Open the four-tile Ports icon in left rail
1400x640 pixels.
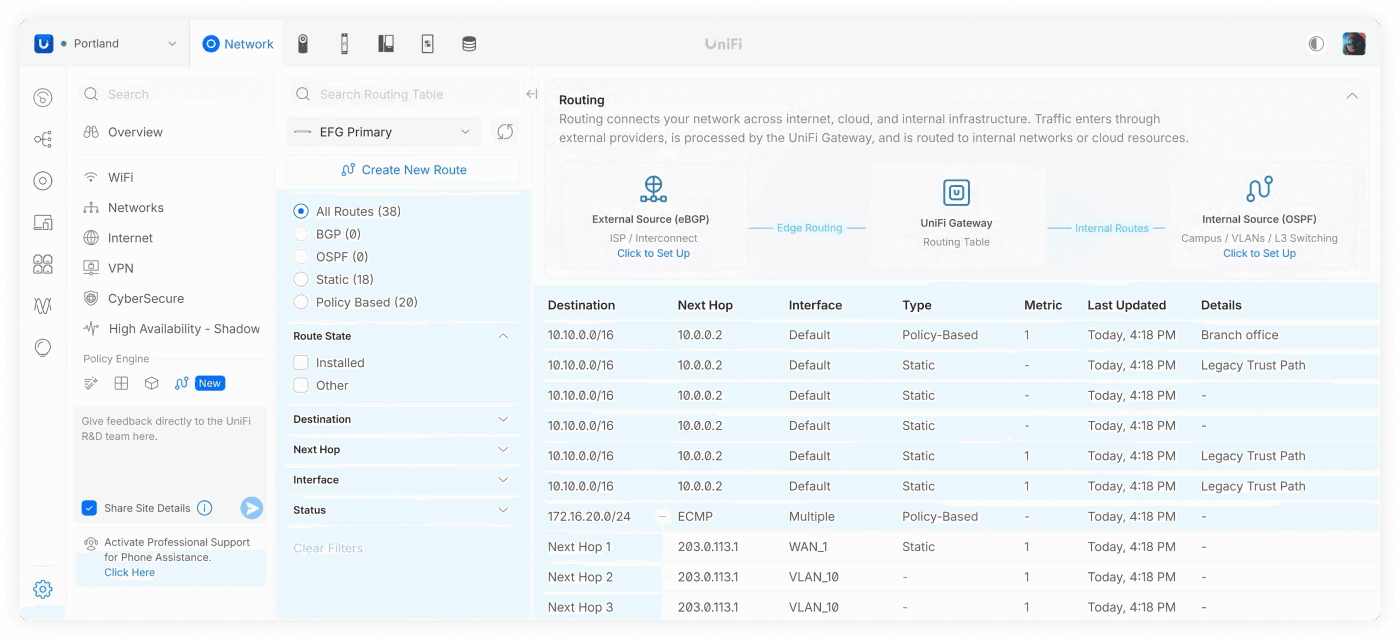(x=43, y=264)
